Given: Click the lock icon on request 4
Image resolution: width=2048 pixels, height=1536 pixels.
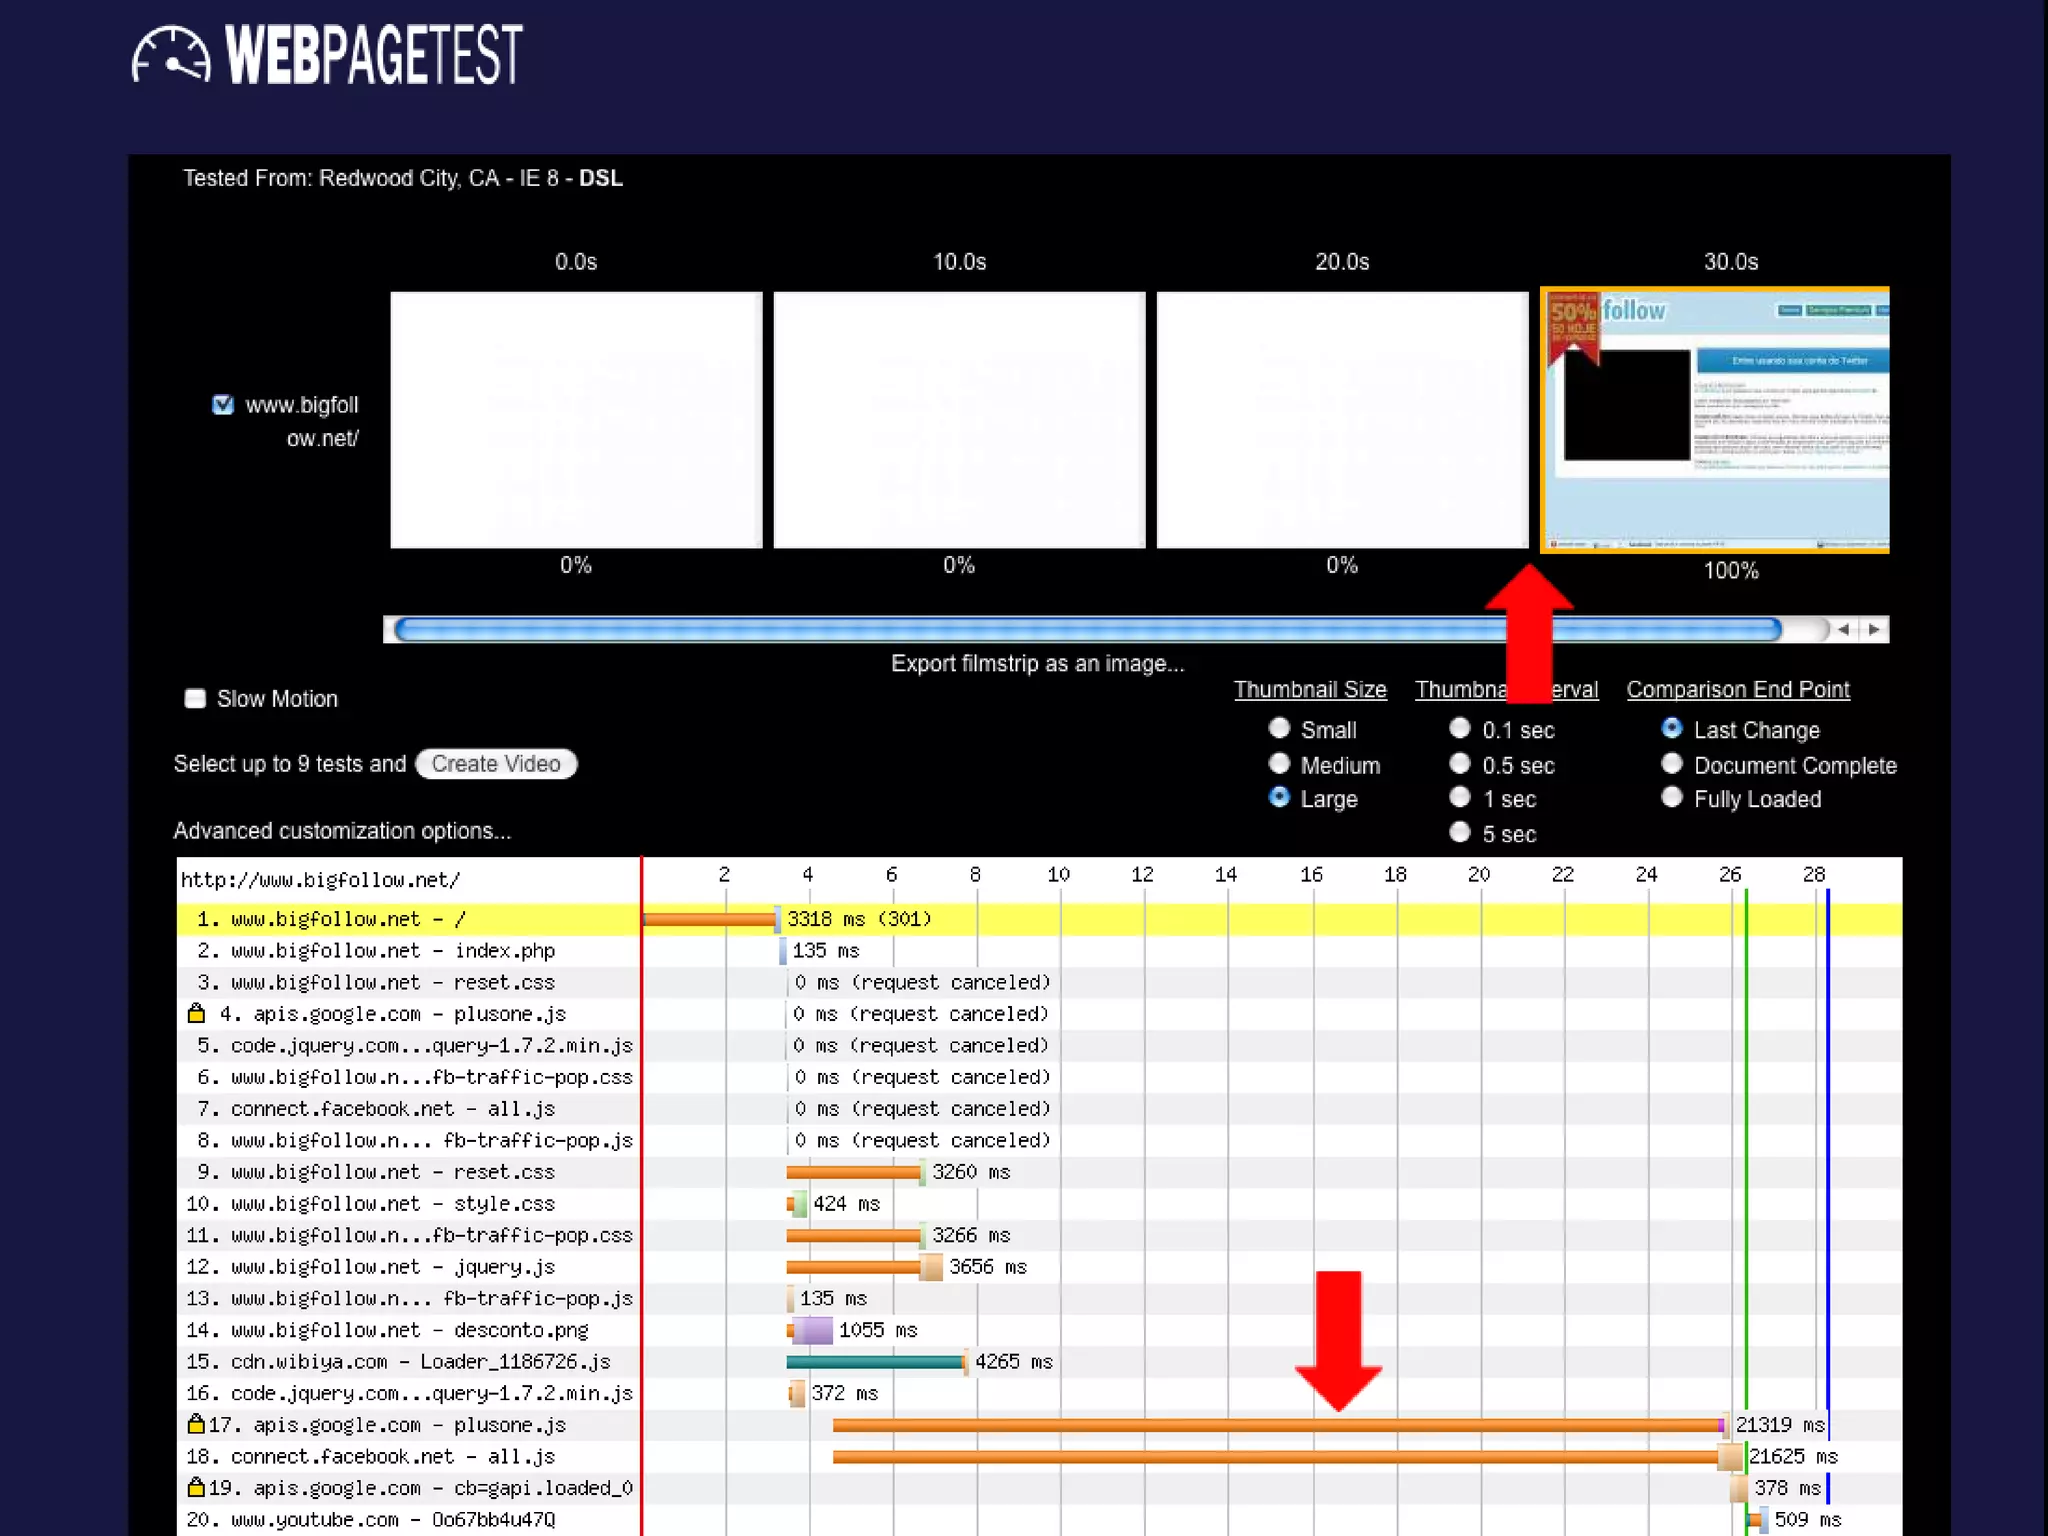Looking at the screenshot, I should point(197,1013).
